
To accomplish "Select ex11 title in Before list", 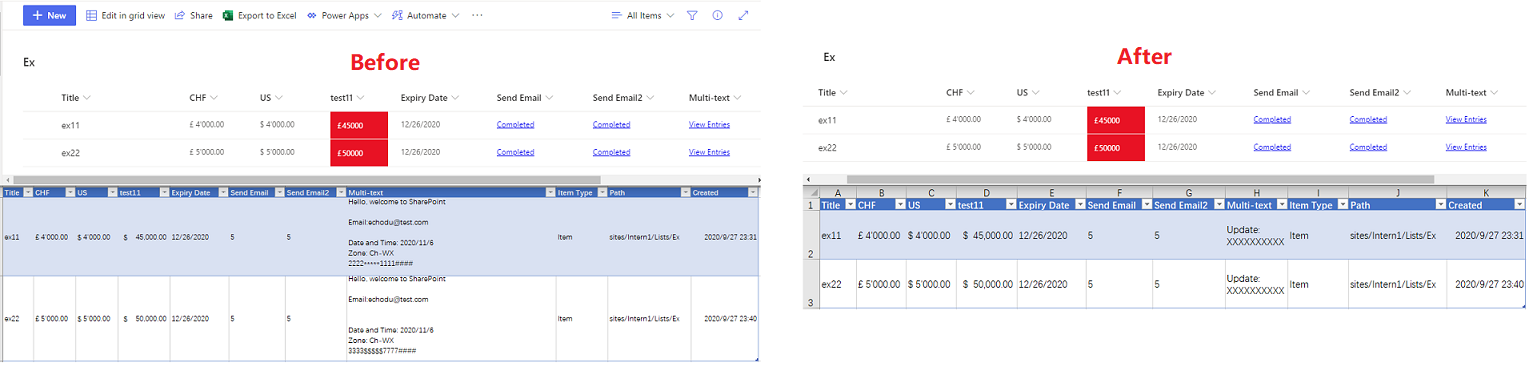I will click(x=70, y=125).
